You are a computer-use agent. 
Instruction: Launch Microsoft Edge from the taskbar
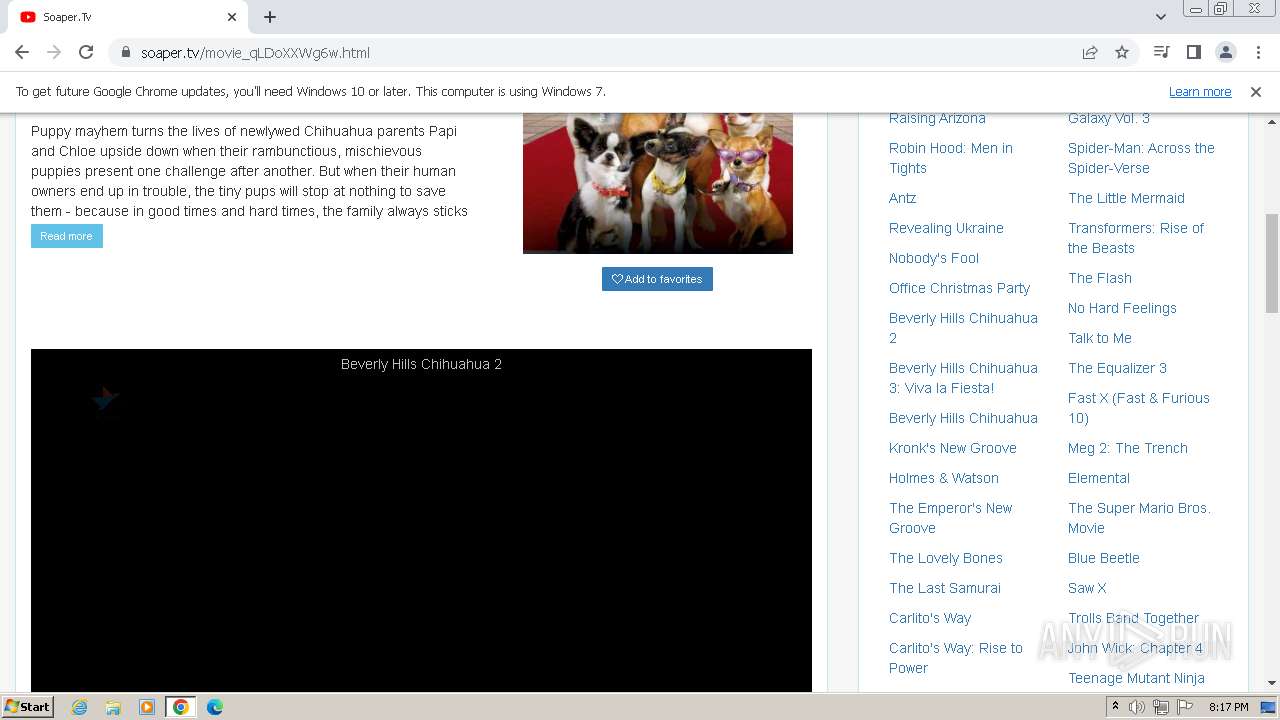coord(214,707)
